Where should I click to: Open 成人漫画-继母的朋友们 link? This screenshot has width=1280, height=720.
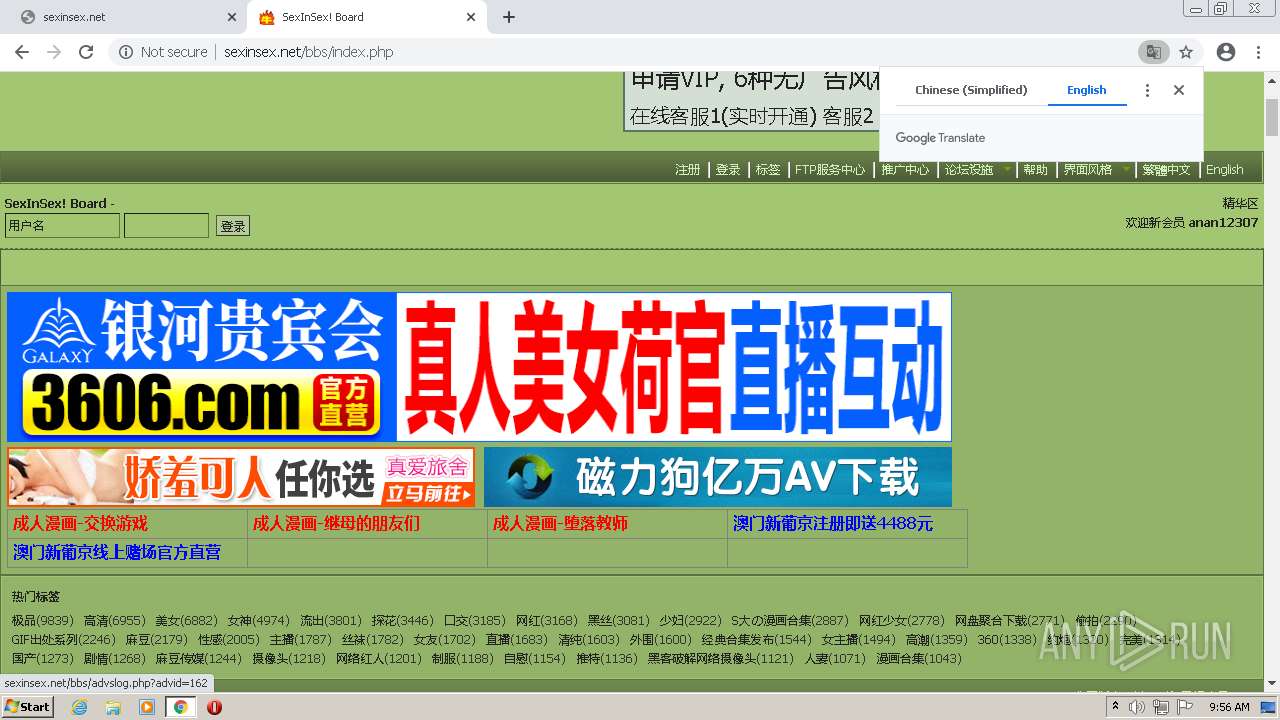tap(336, 524)
